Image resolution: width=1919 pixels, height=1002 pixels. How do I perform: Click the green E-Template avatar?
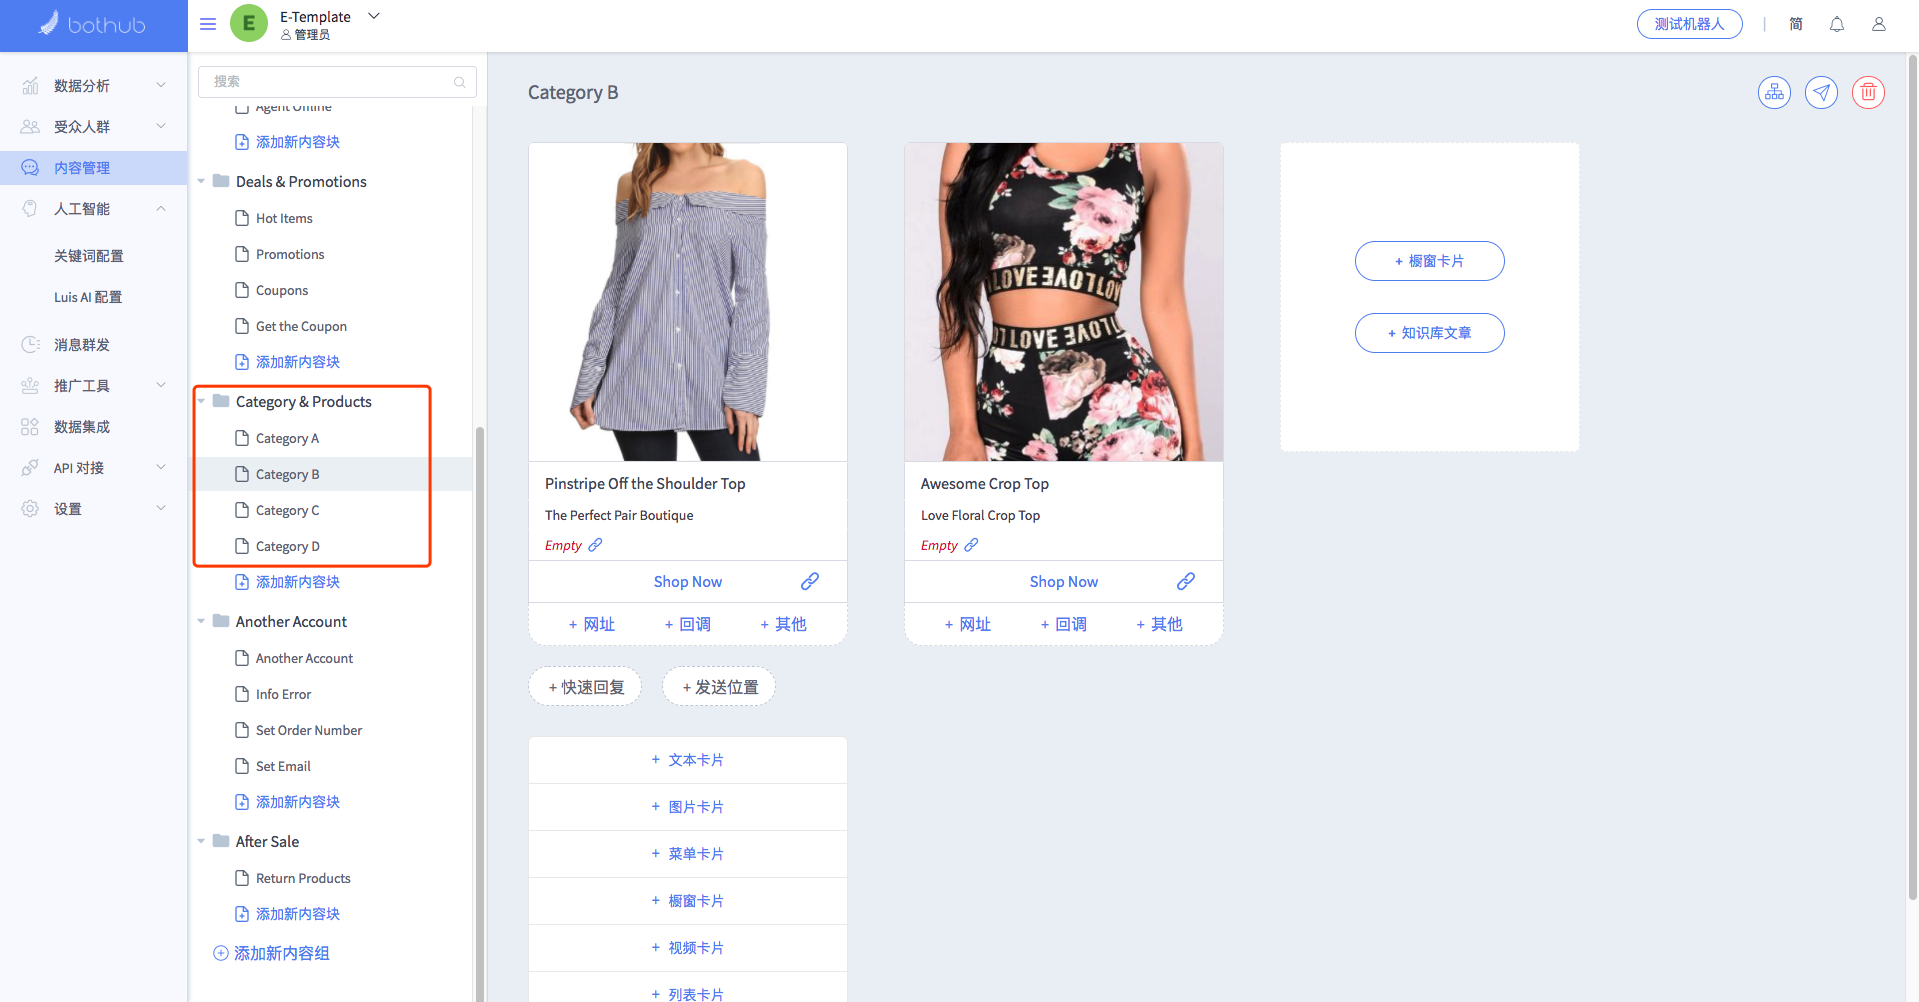click(249, 23)
